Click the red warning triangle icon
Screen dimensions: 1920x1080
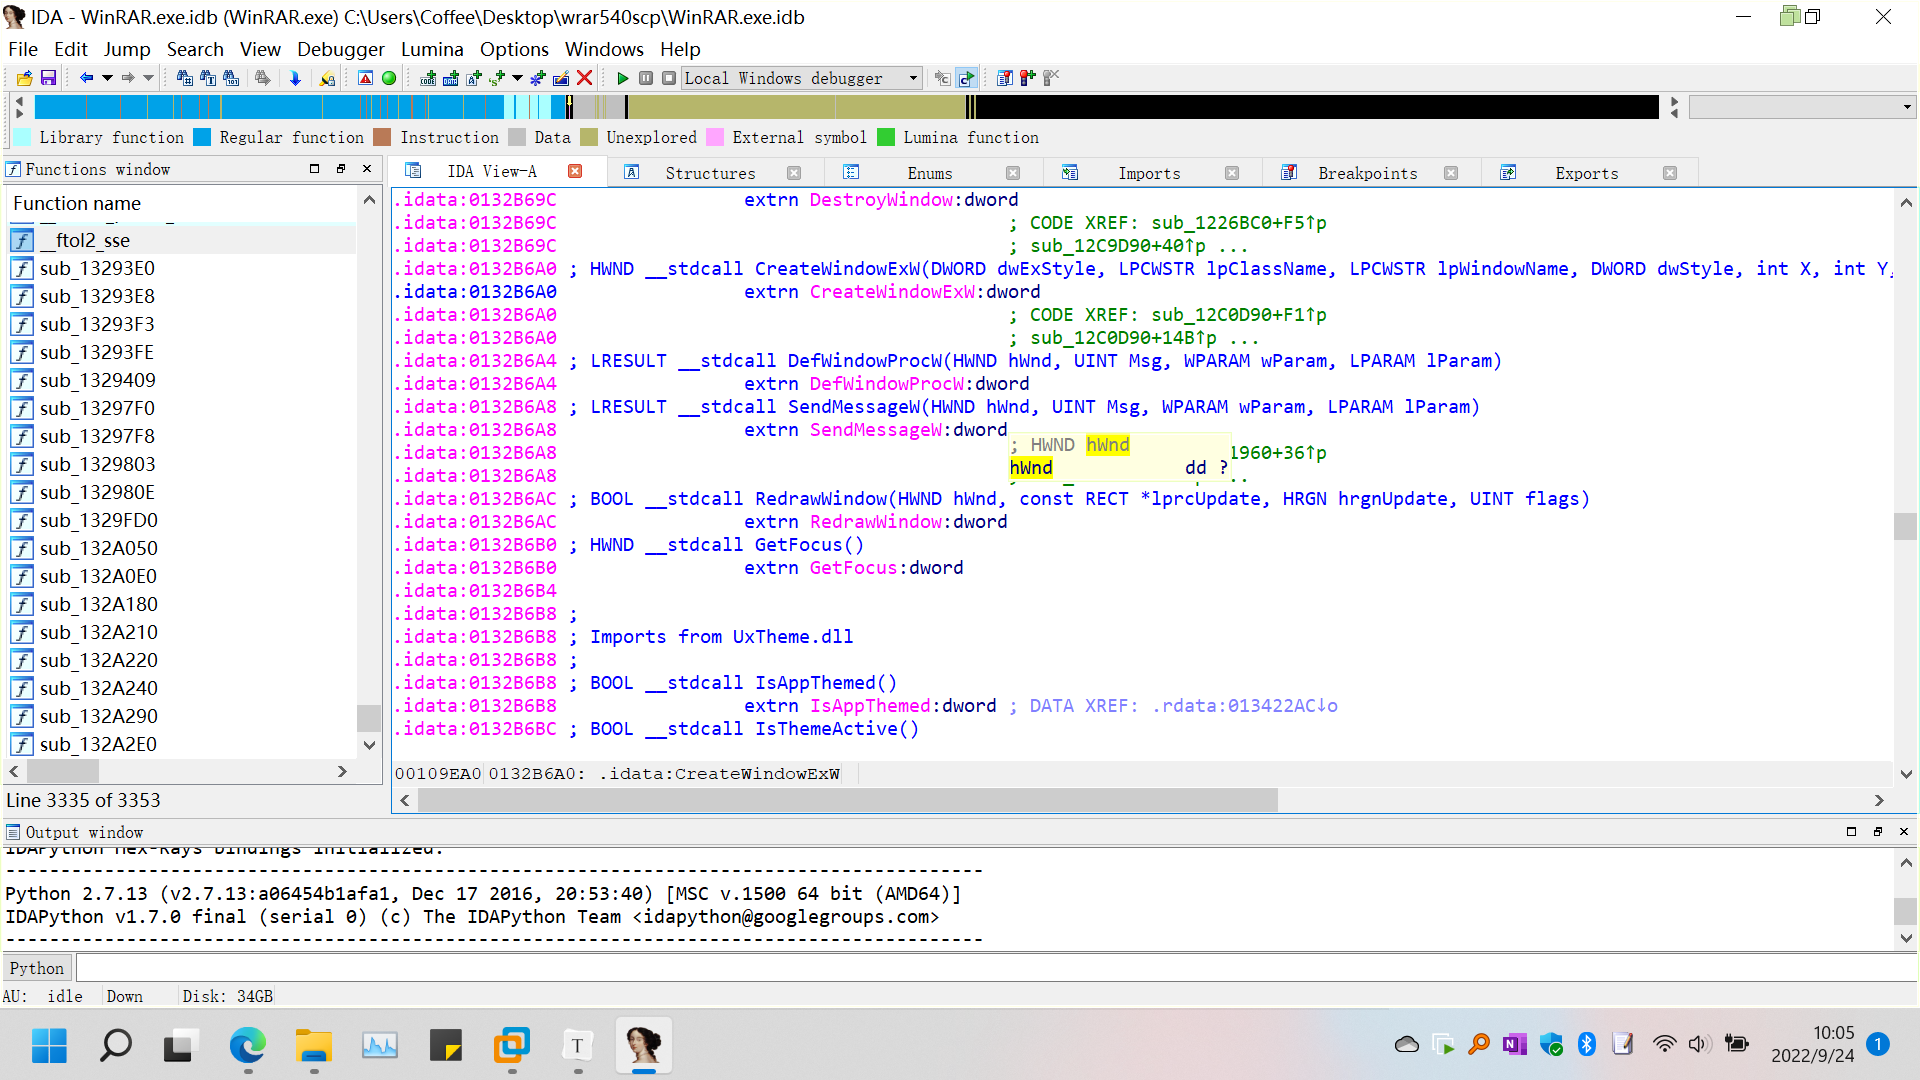pyautogui.click(x=365, y=78)
